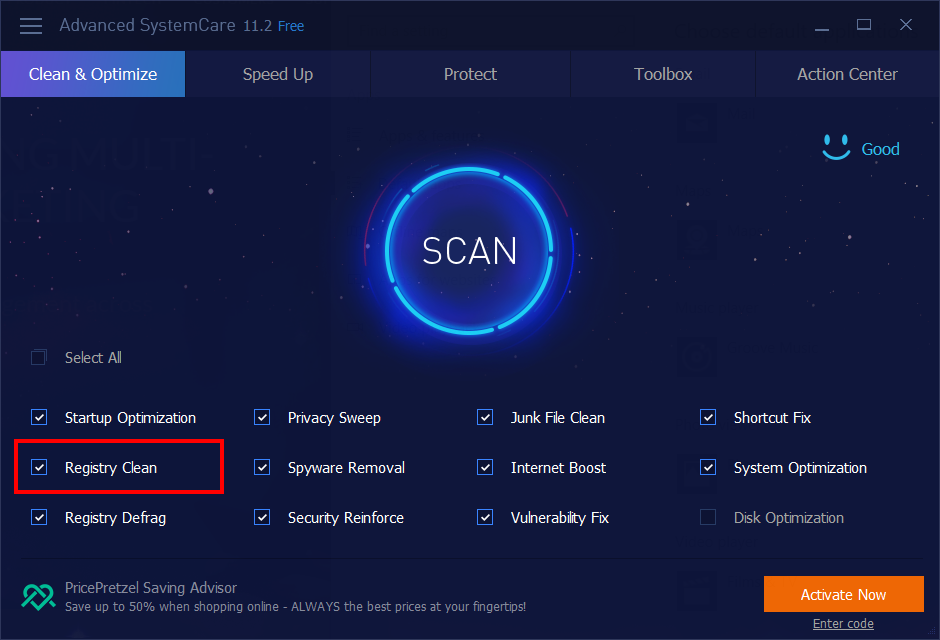Open the Enter code link
940x640 pixels.
843,624
